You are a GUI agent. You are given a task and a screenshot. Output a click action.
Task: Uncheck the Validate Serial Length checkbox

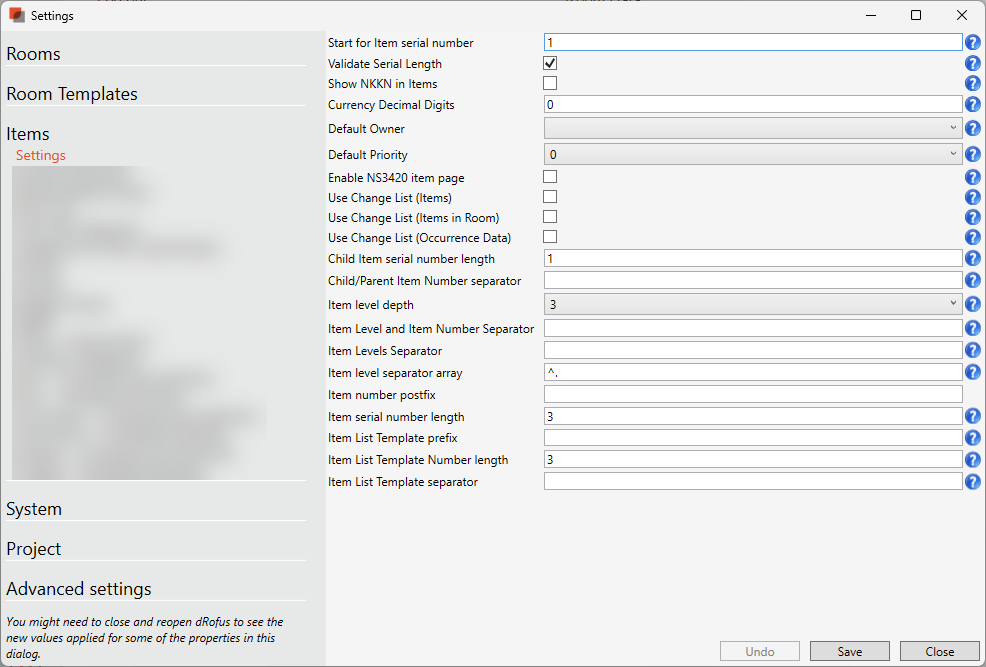(x=550, y=63)
